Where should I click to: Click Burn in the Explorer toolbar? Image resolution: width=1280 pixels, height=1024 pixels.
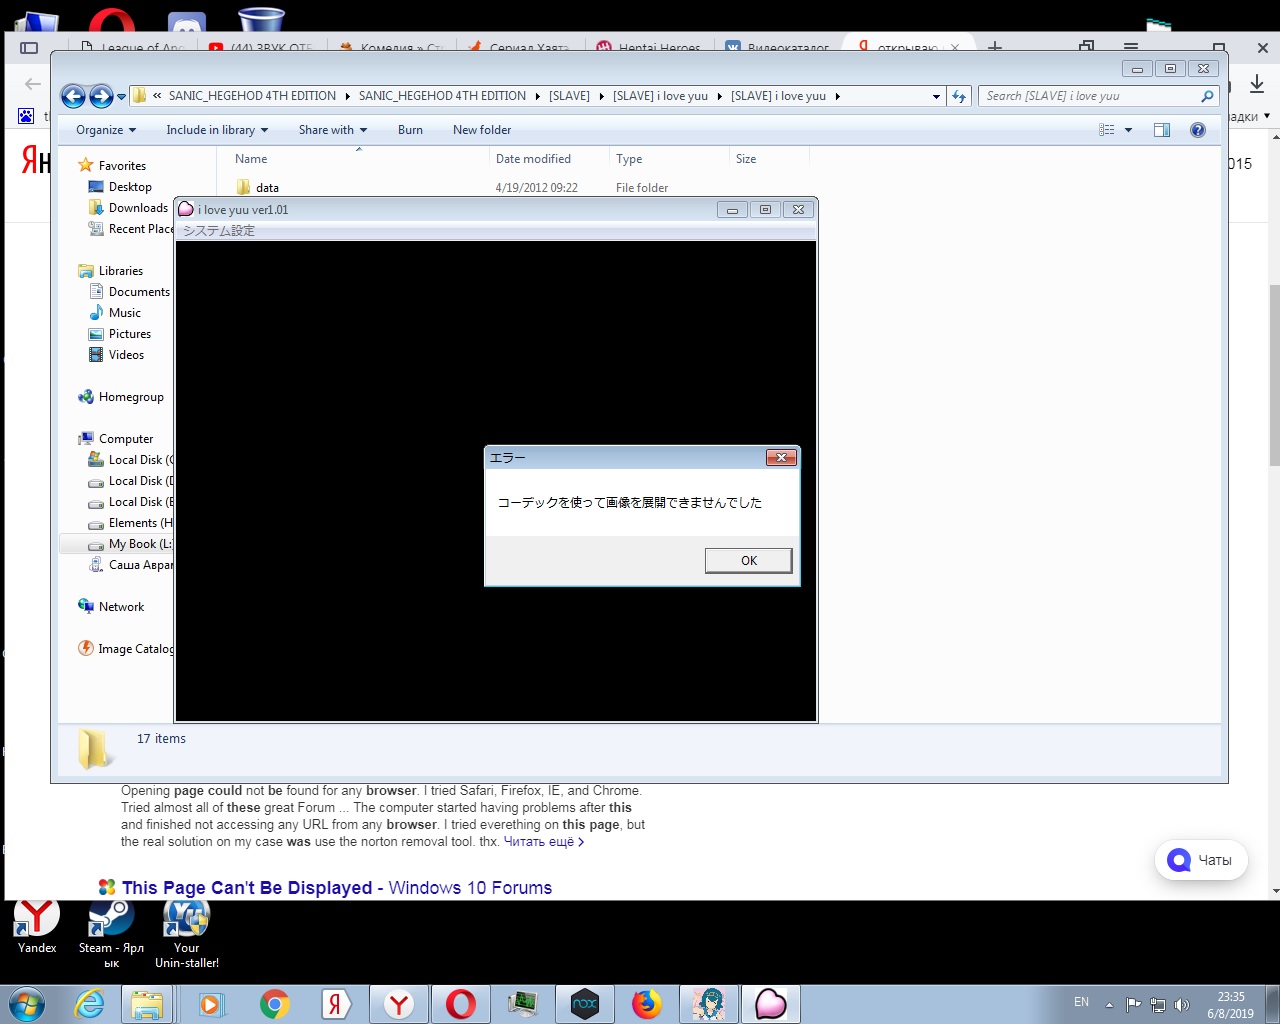point(410,130)
